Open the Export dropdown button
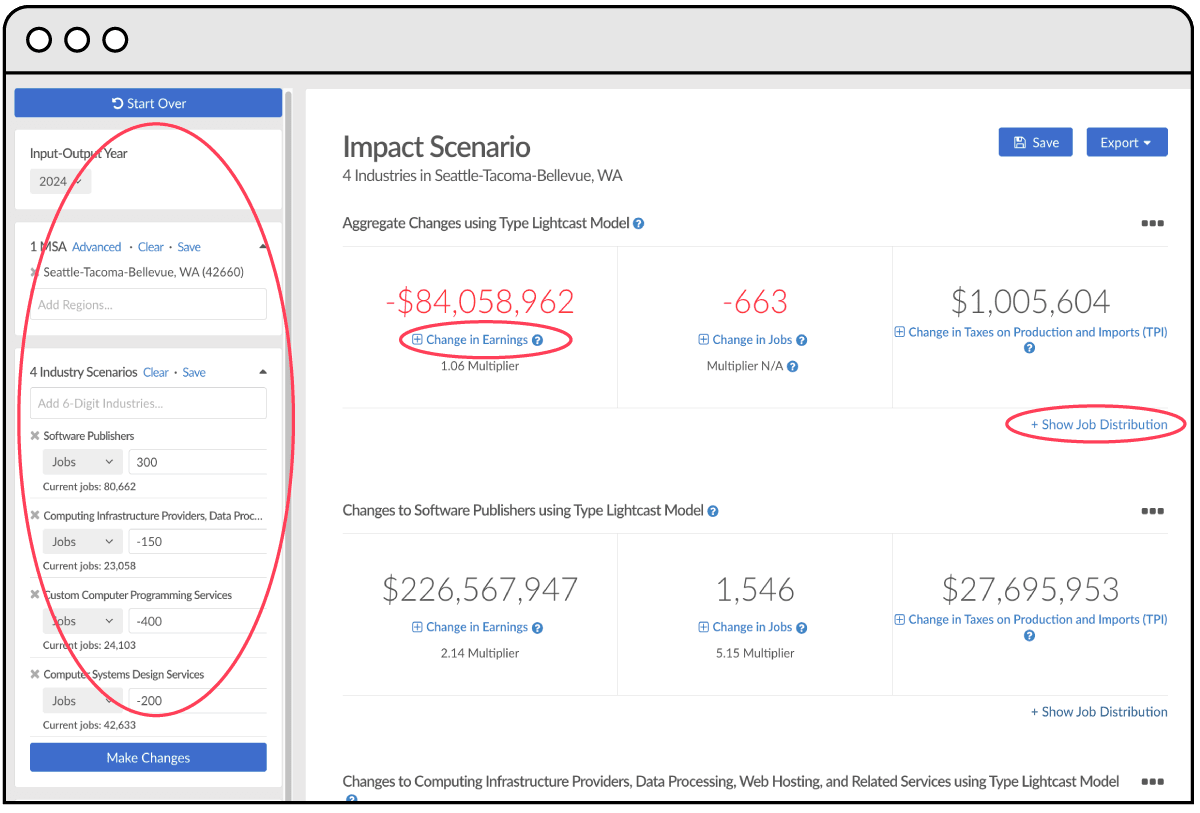 (x=1126, y=143)
